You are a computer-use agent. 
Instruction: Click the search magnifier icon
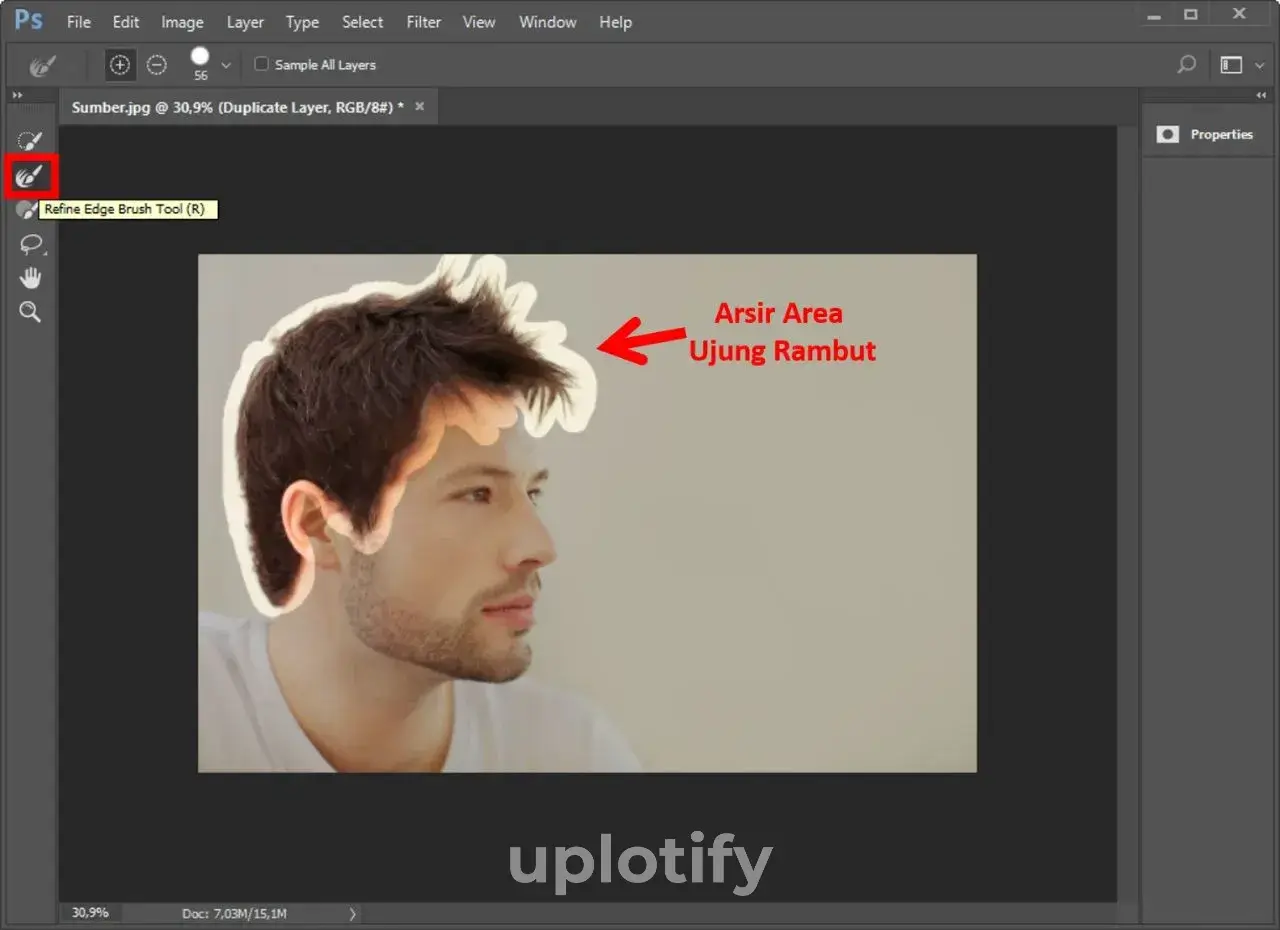coord(1186,65)
